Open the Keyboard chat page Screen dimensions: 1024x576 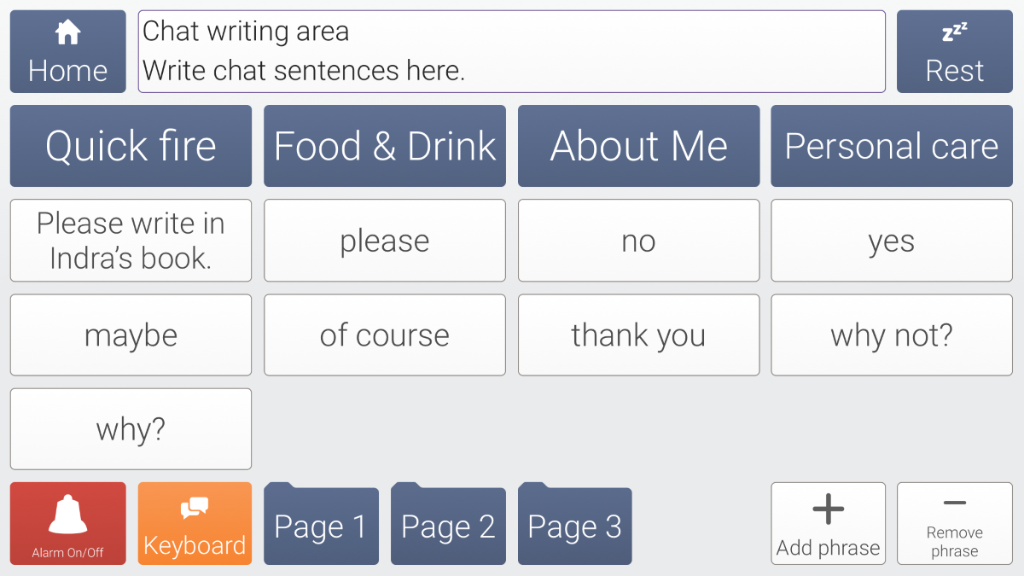coord(195,523)
